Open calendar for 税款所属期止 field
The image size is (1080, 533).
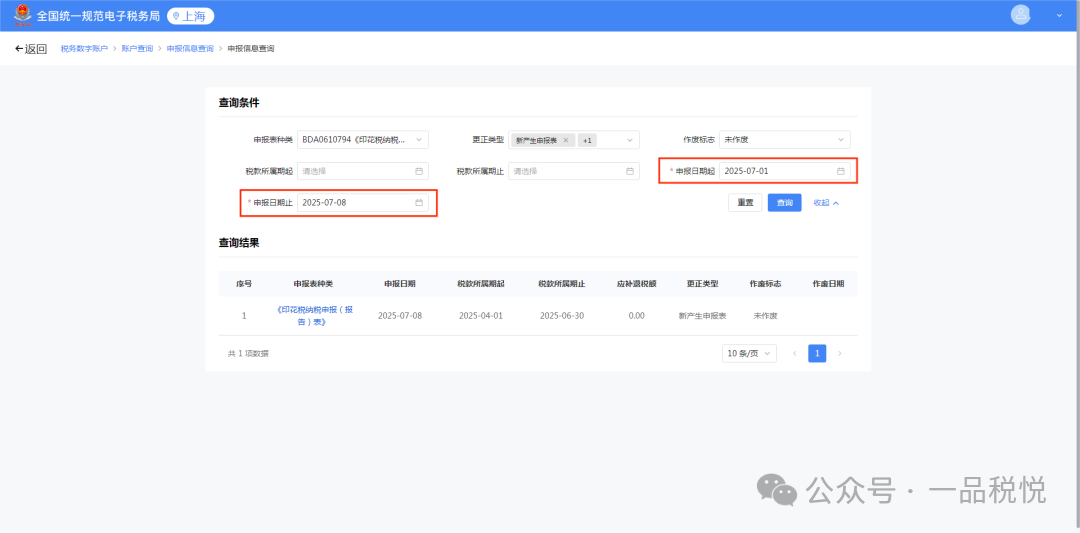click(x=630, y=171)
